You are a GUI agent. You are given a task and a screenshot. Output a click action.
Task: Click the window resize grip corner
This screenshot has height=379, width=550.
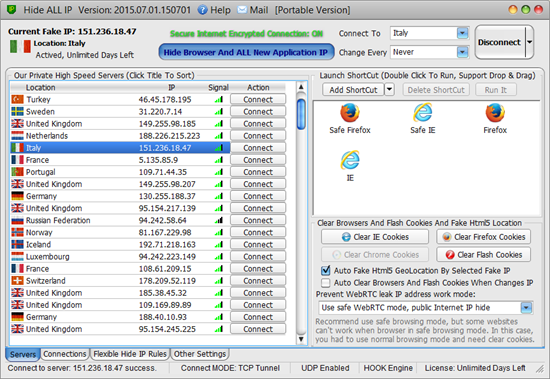click(x=540, y=368)
